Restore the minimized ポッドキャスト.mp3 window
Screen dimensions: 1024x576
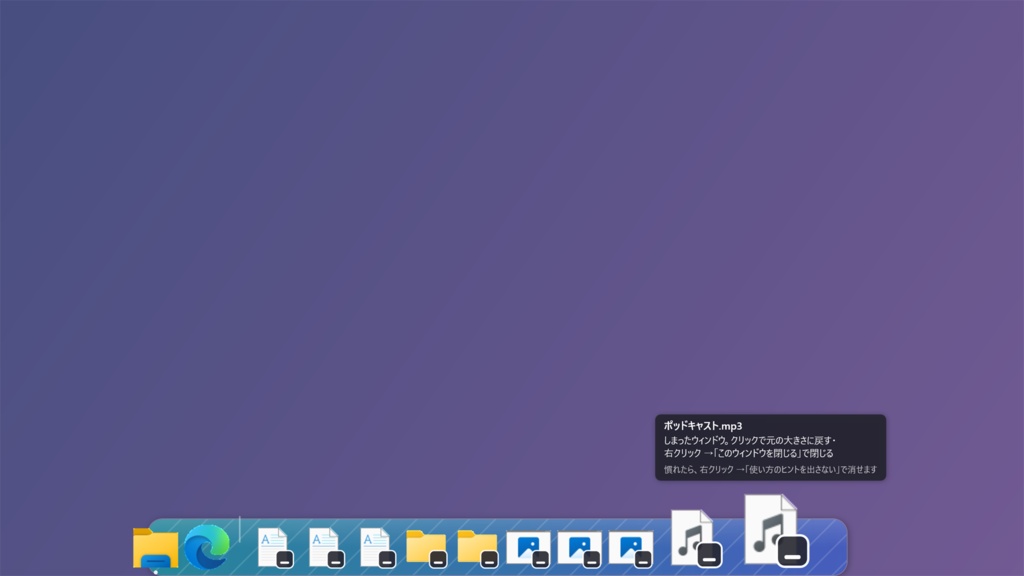coord(776,530)
